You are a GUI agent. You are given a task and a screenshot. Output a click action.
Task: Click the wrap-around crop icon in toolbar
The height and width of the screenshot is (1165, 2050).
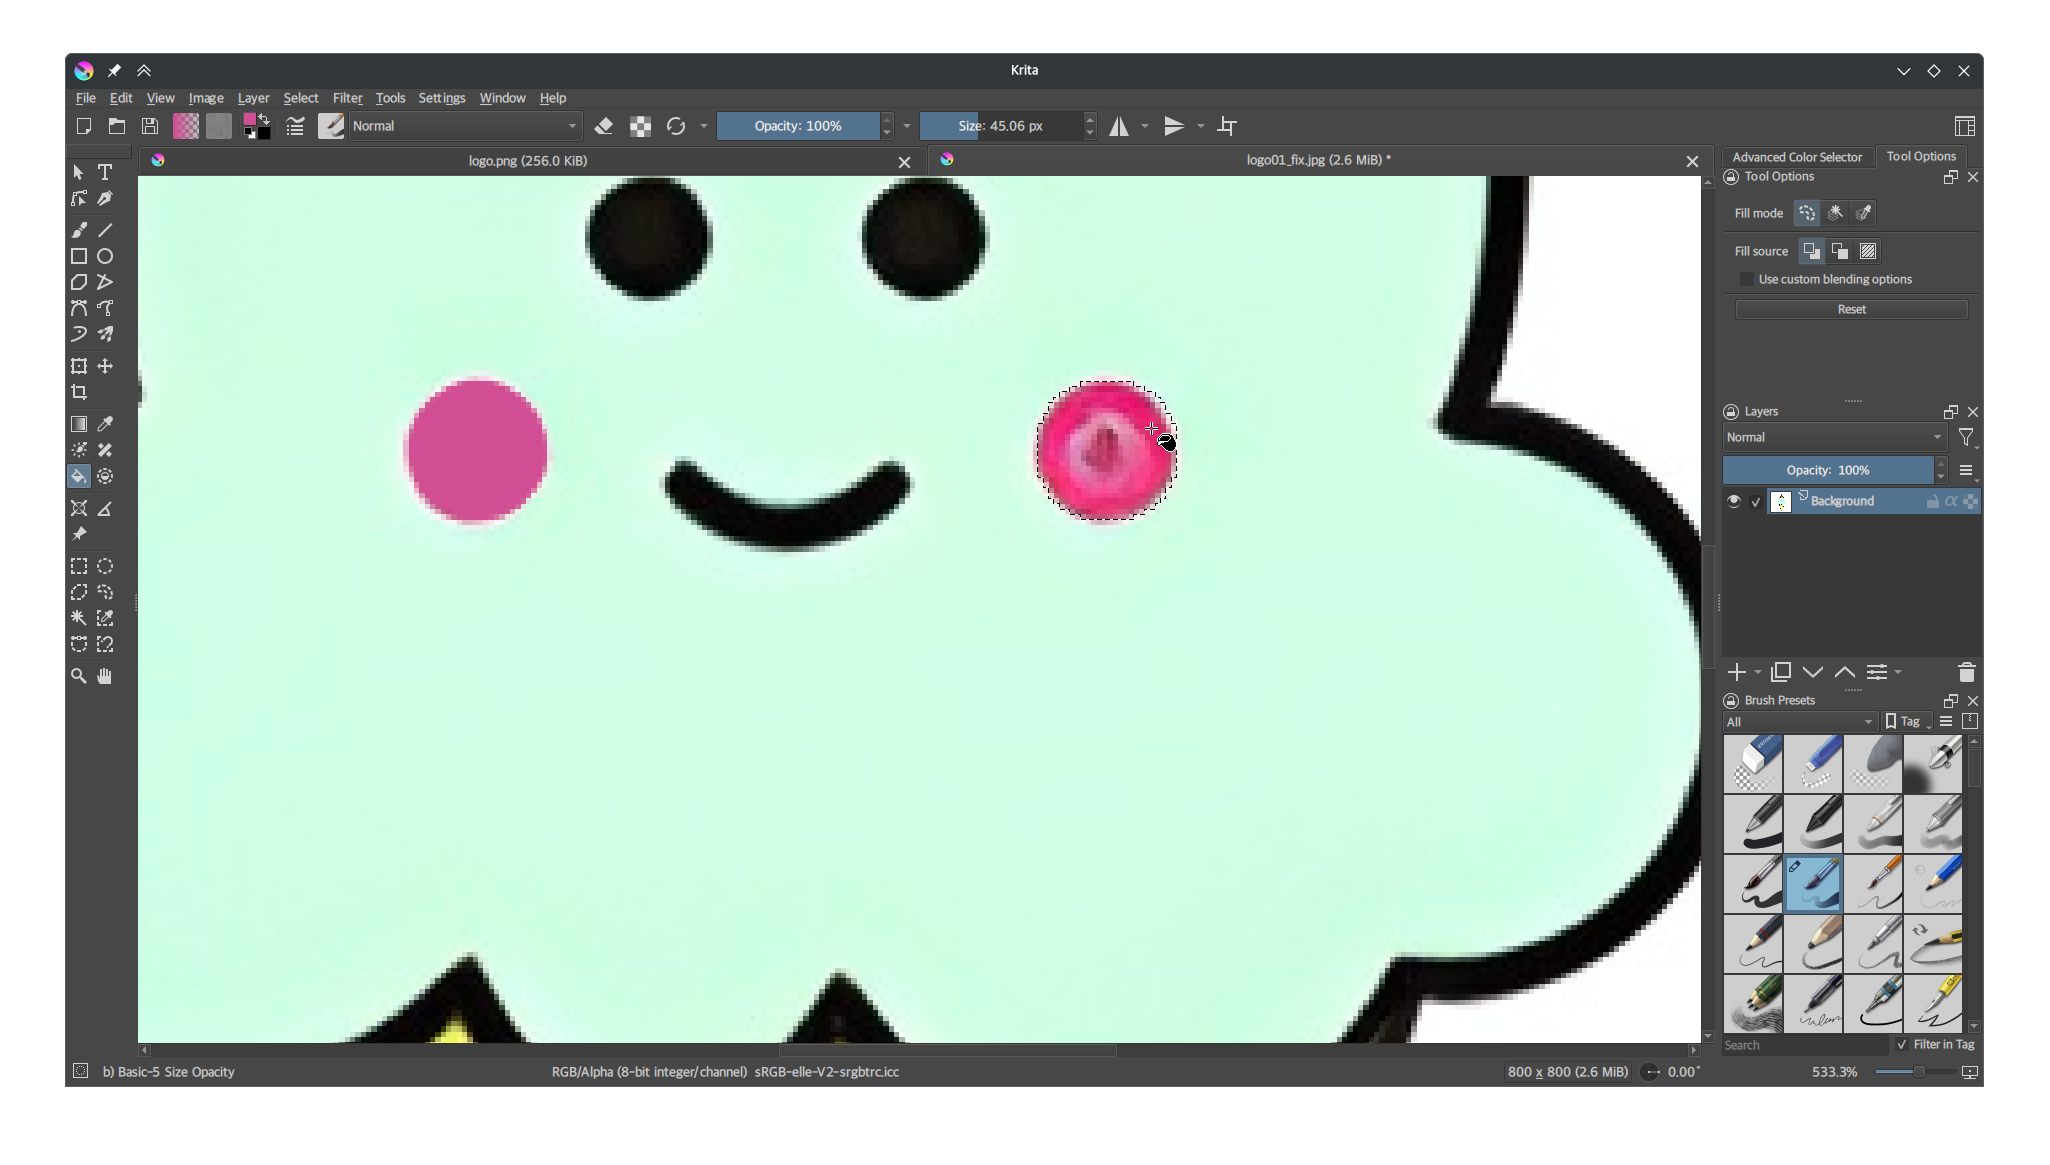click(x=1227, y=126)
